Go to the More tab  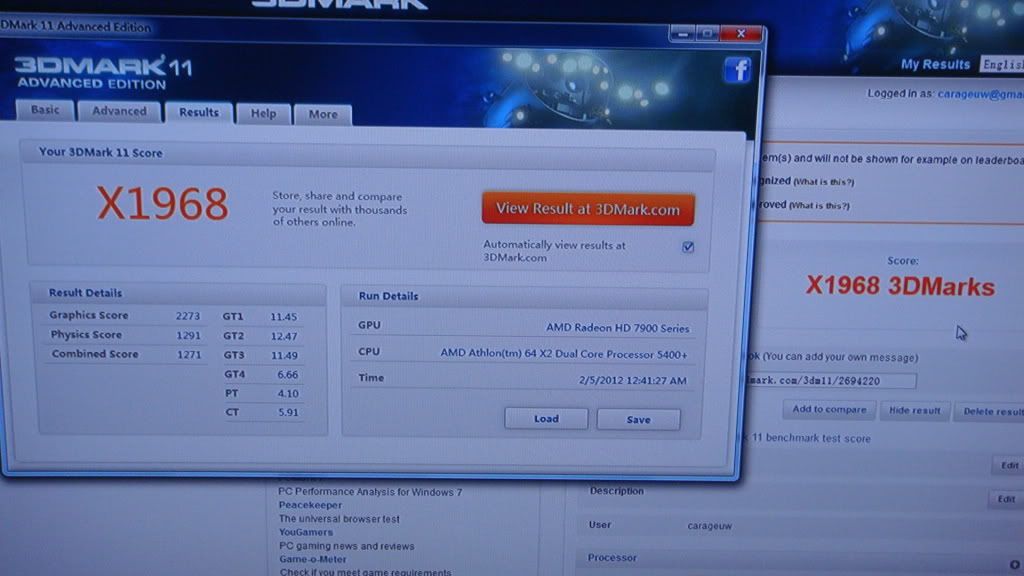322,114
